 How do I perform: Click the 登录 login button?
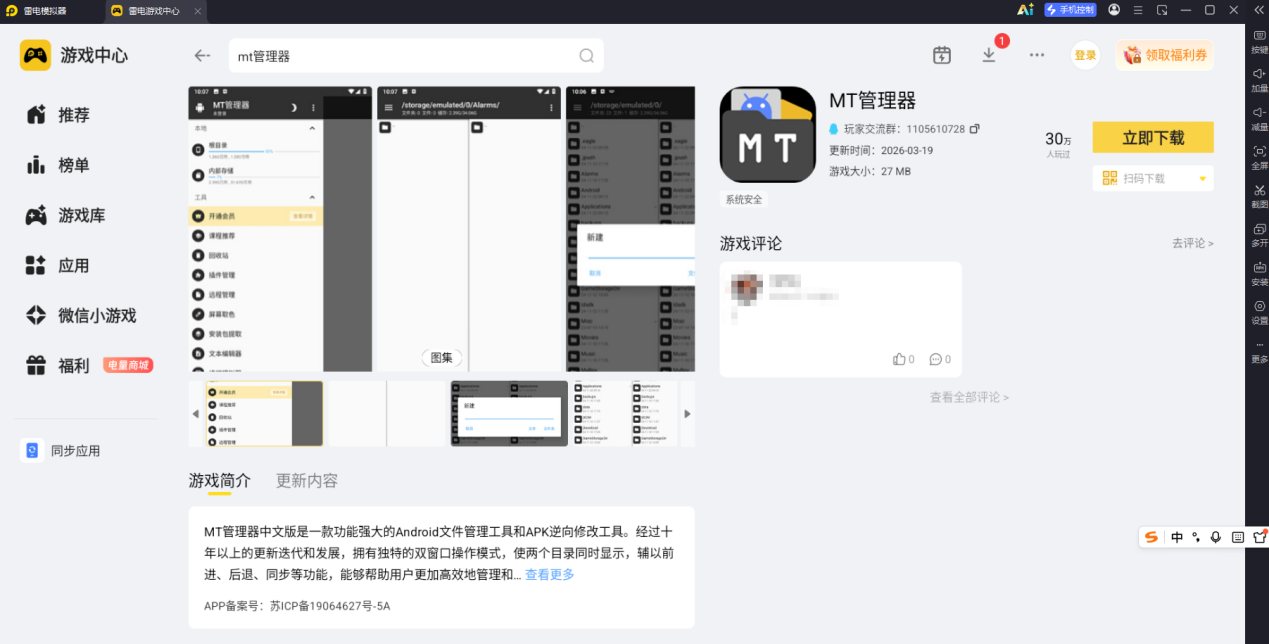click(x=1085, y=56)
